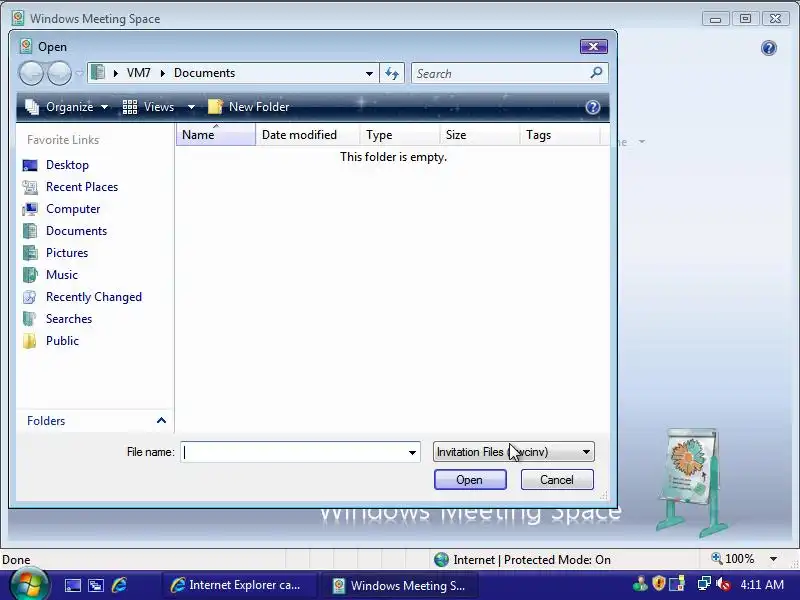Click the Internet Protected Mode status zone
The height and width of the screenshot is (600, 800).
pos(522,560)
